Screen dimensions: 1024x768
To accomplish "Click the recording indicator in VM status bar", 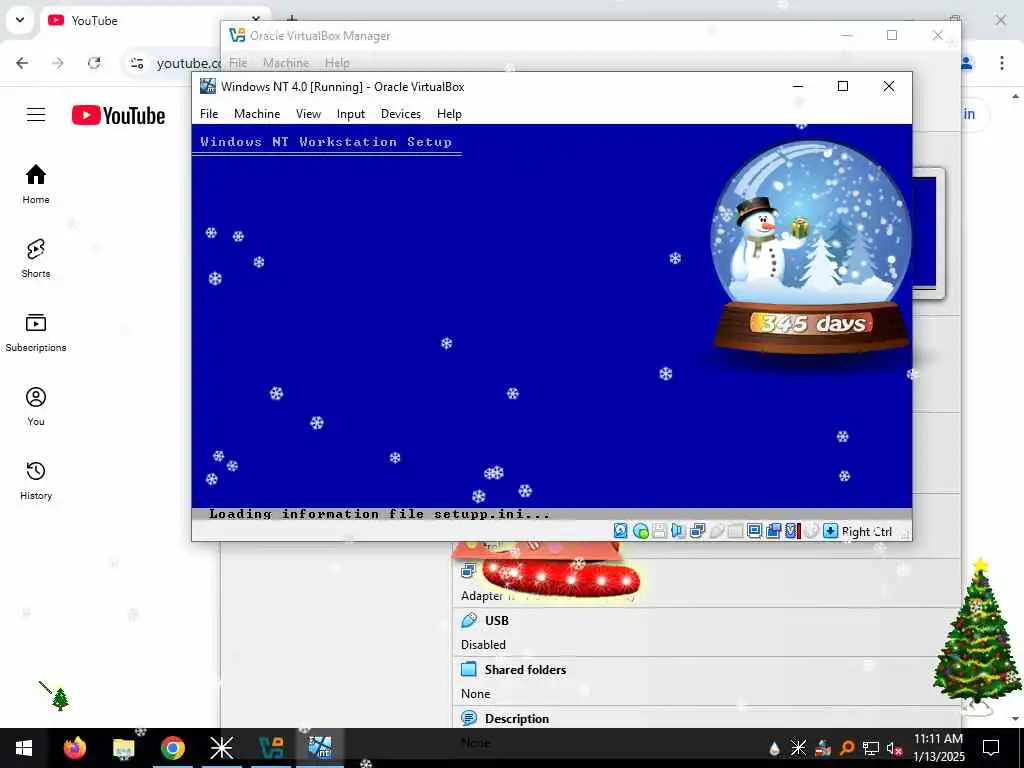I will pyautogui.click(x=774, y=531).
